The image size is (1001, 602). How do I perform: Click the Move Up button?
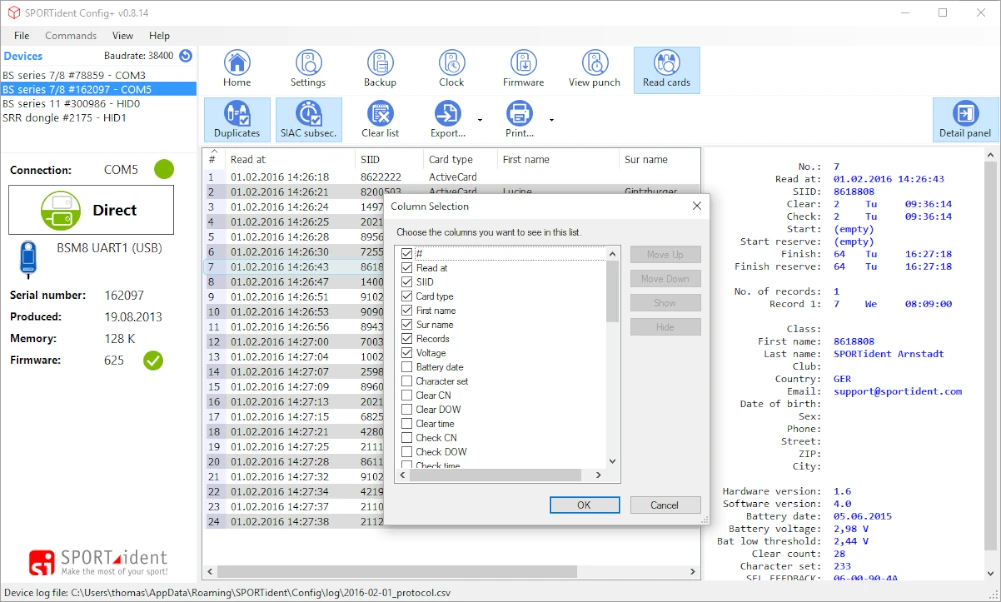[665, 254]
